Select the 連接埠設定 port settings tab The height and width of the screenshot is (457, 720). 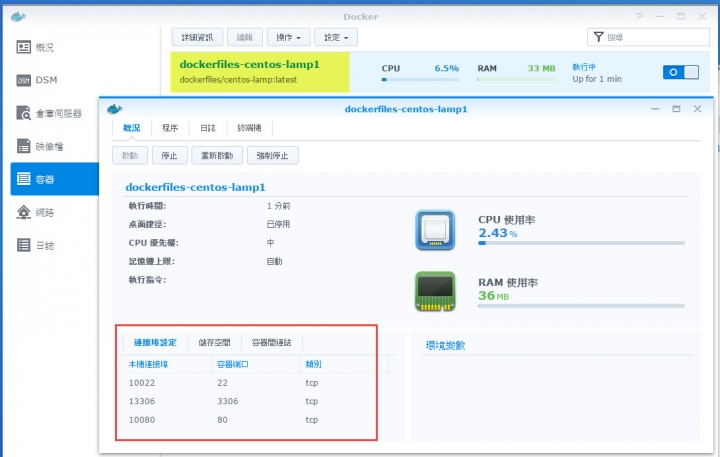[155, 342]
